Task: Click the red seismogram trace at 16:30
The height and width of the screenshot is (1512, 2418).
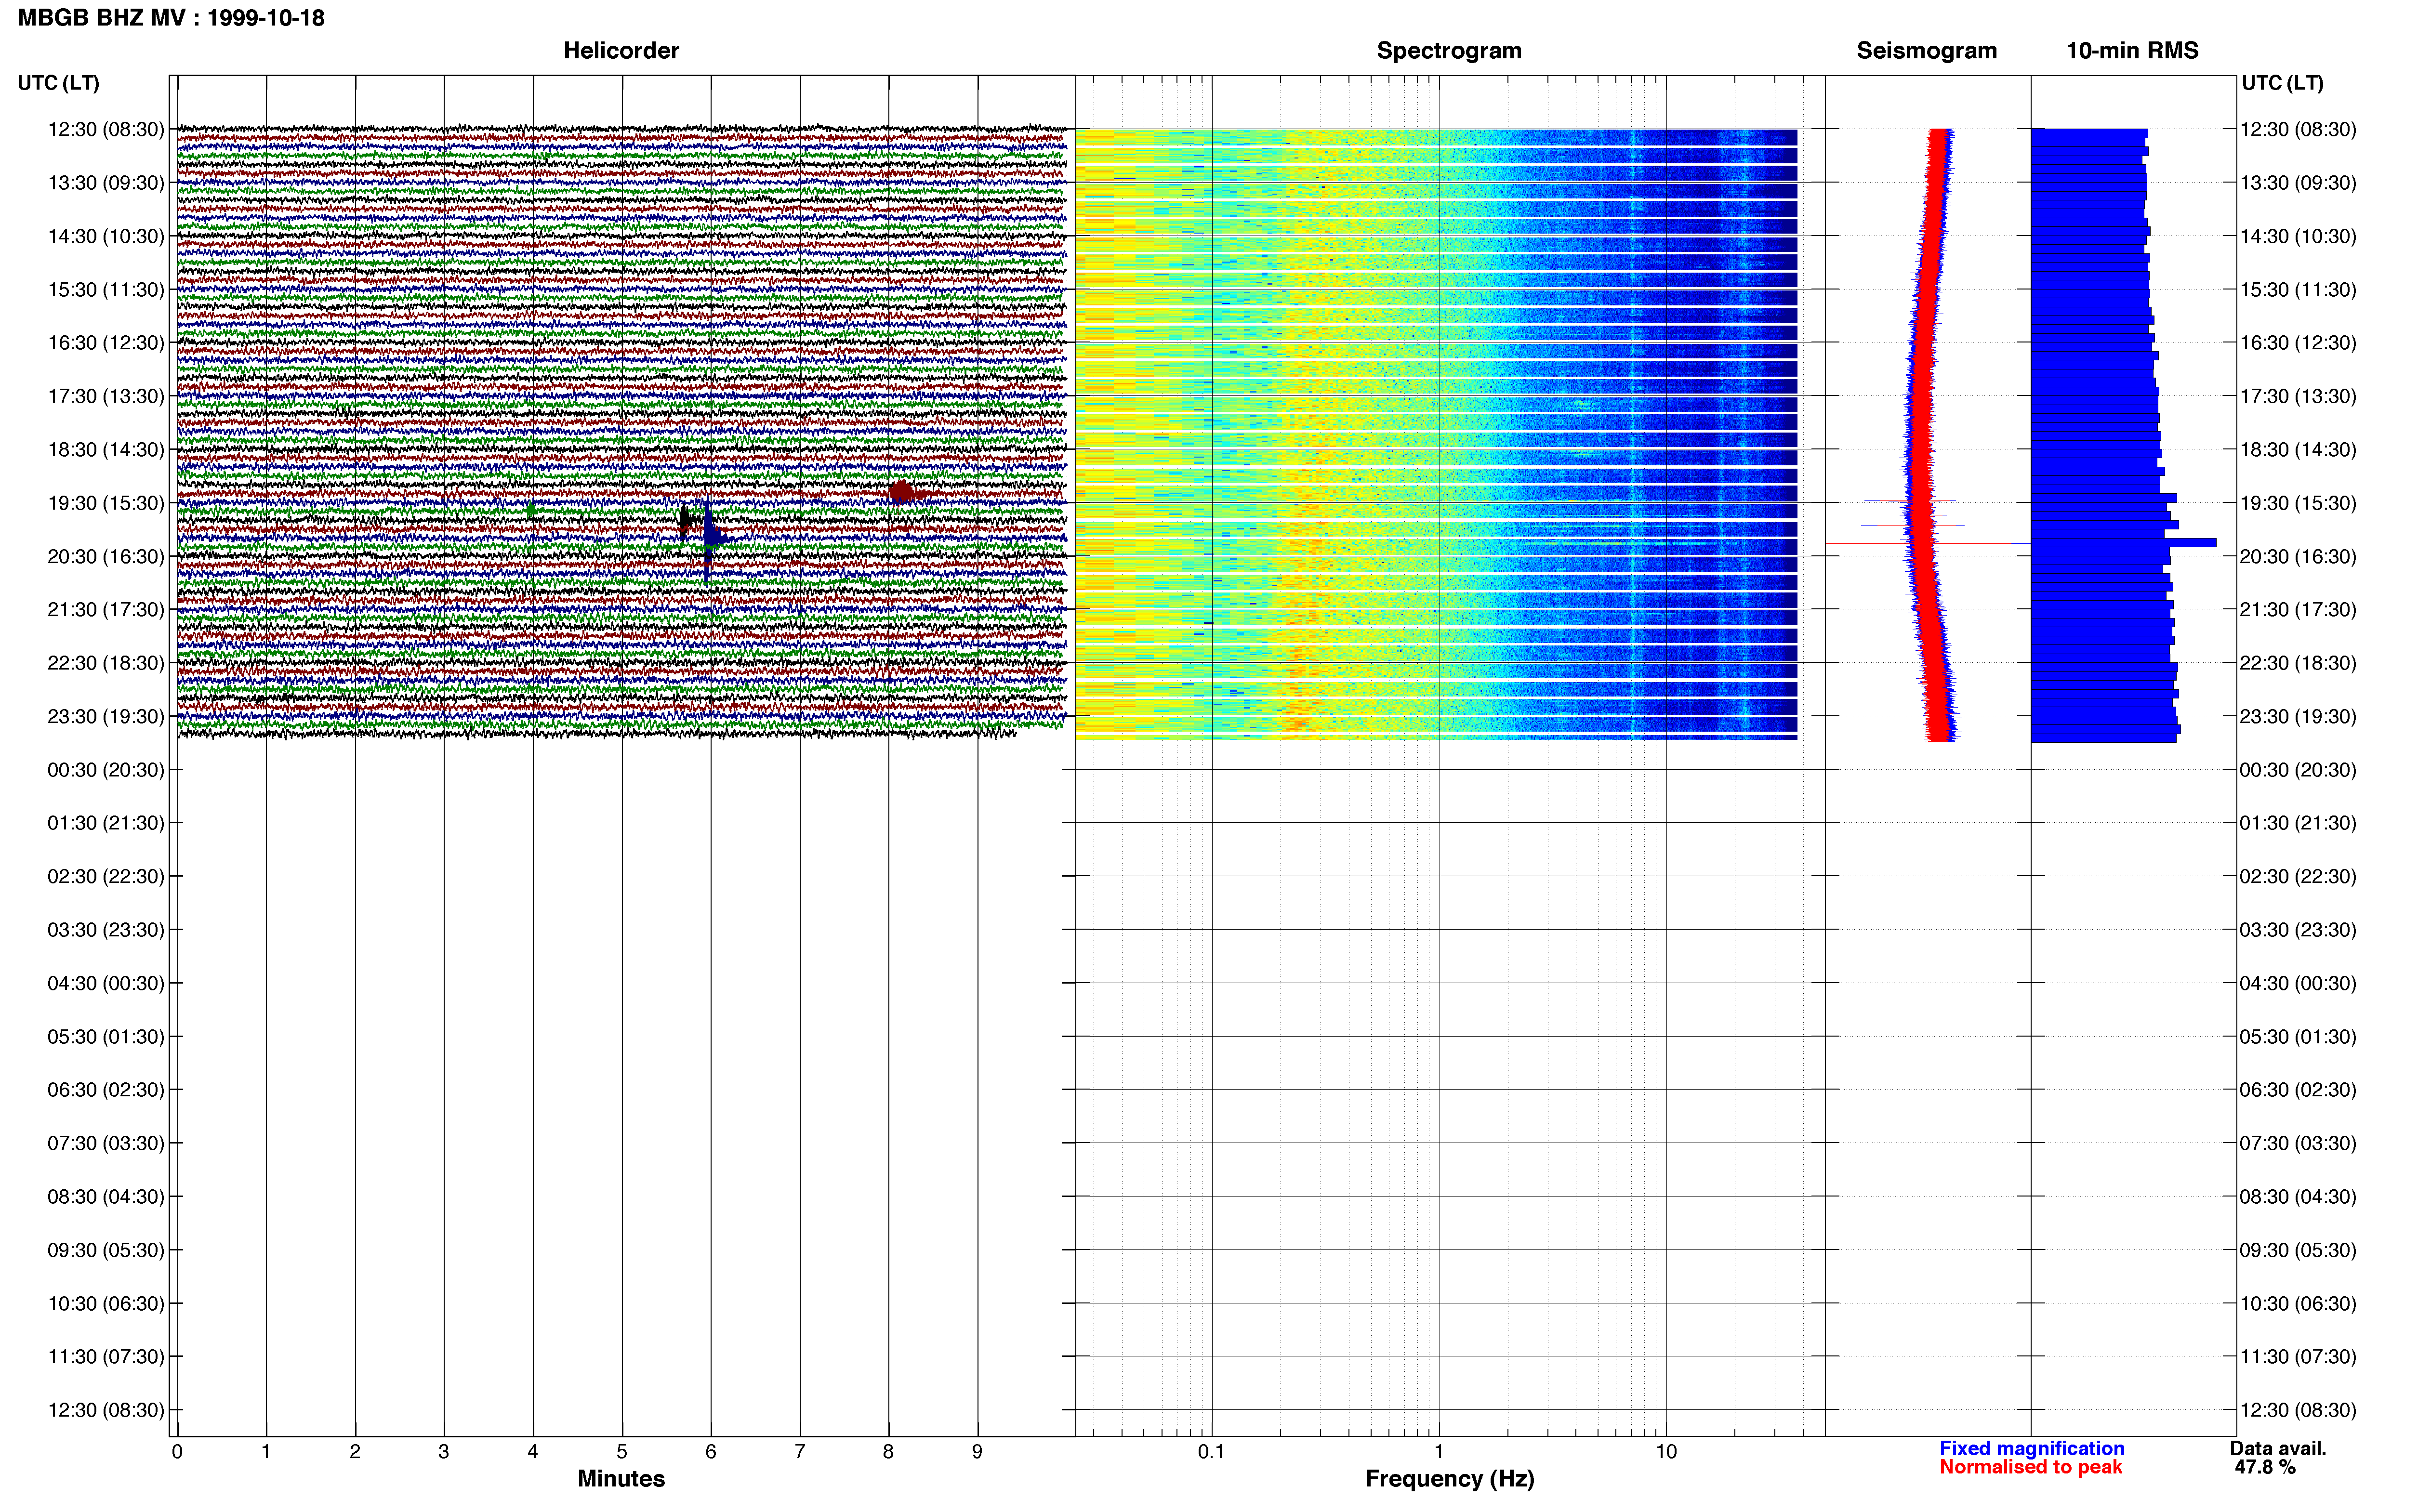Action: coord(1924,343)
